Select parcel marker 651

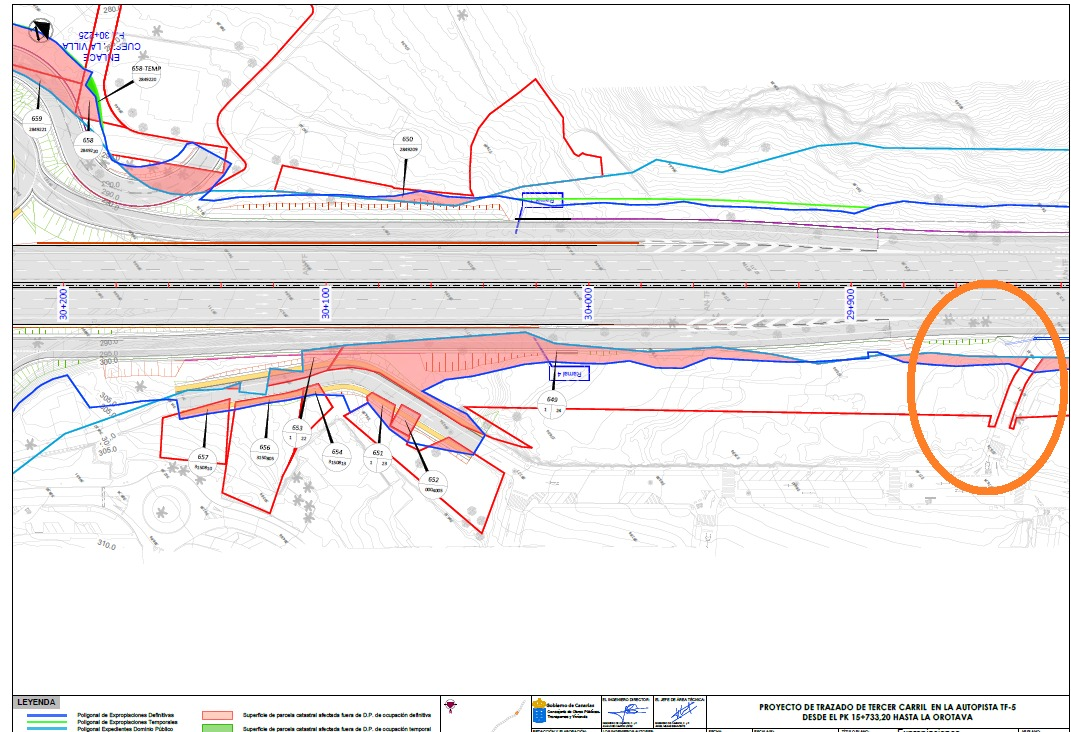[x=378, y=458]
